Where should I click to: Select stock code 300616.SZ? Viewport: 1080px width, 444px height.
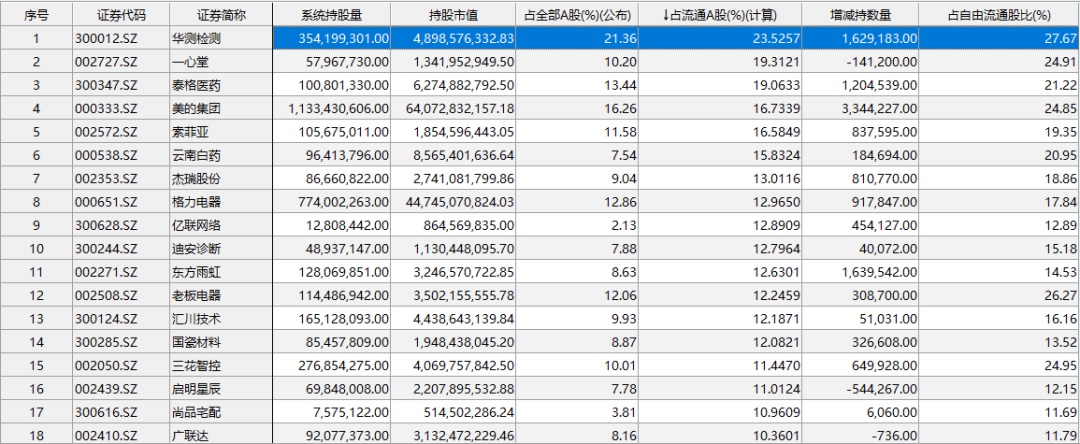point(121,412)
